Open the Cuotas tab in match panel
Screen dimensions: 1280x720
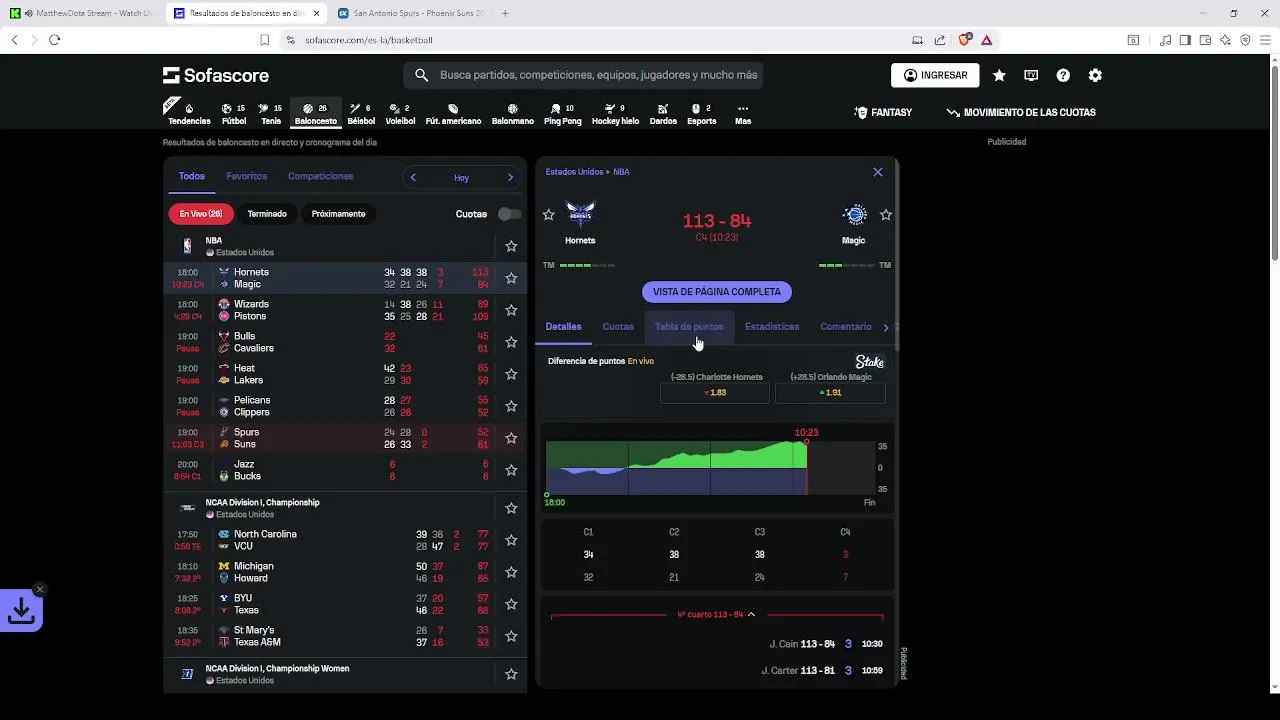click(618, 327)
